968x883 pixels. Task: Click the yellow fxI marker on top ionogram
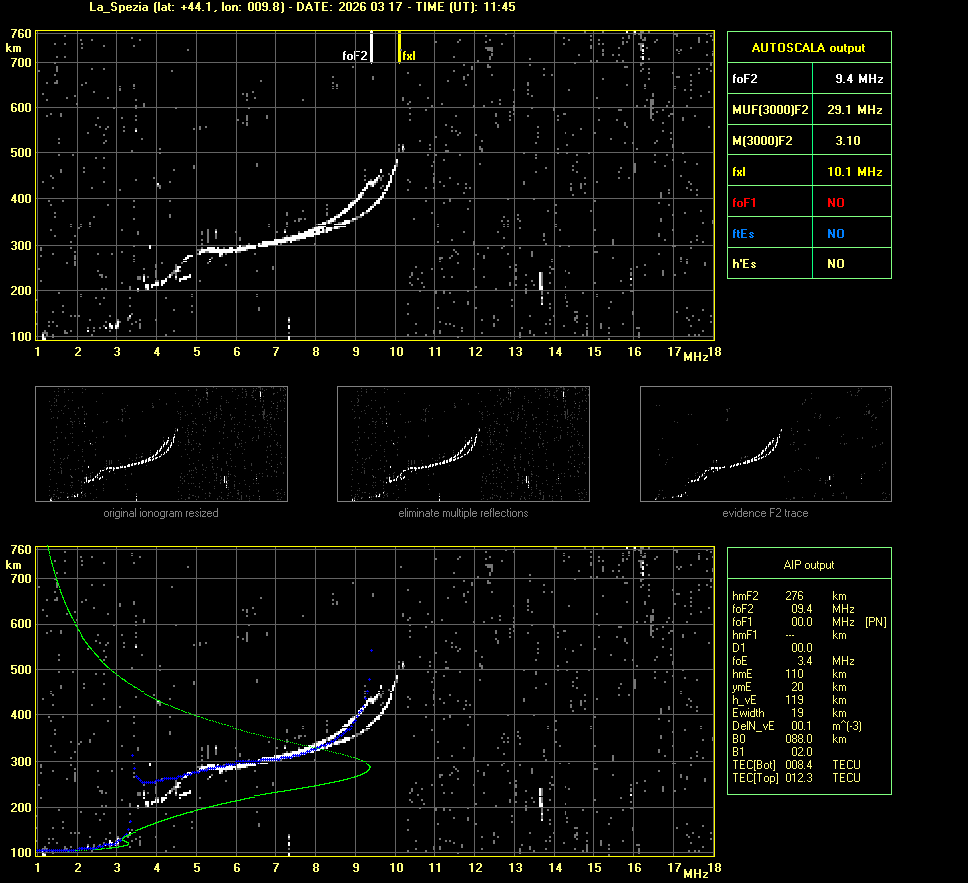pos(400,48)
